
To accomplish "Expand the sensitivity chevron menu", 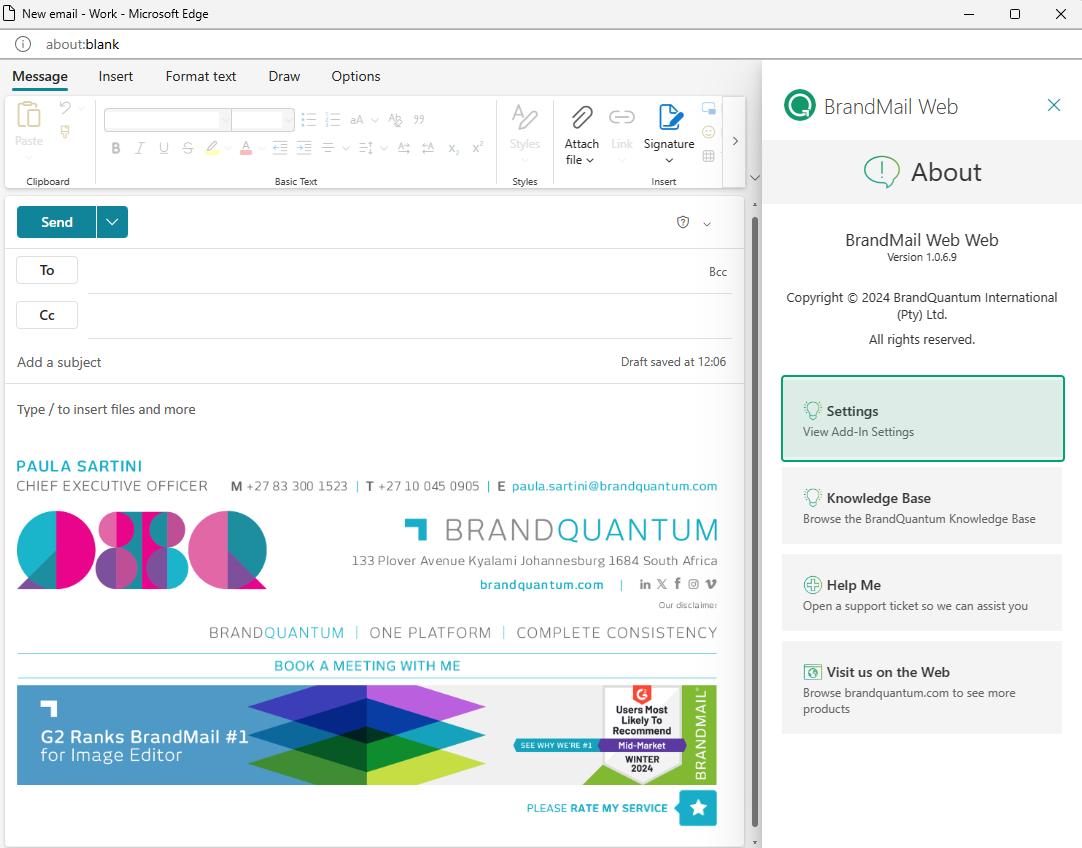I will click(x=707, y=224).
